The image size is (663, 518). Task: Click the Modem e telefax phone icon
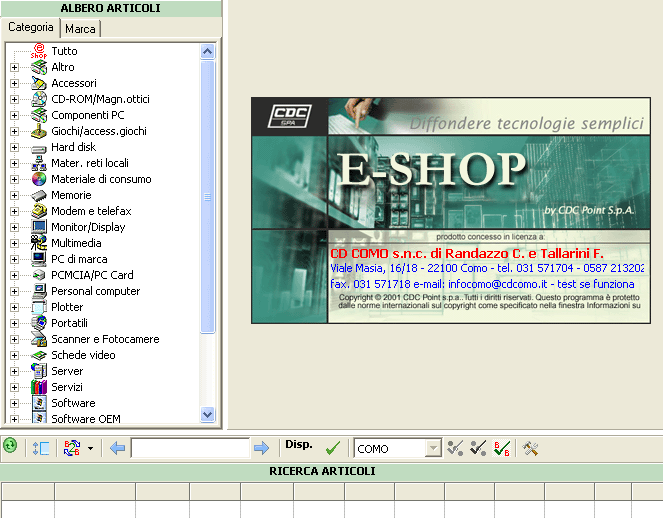point(39,211)
